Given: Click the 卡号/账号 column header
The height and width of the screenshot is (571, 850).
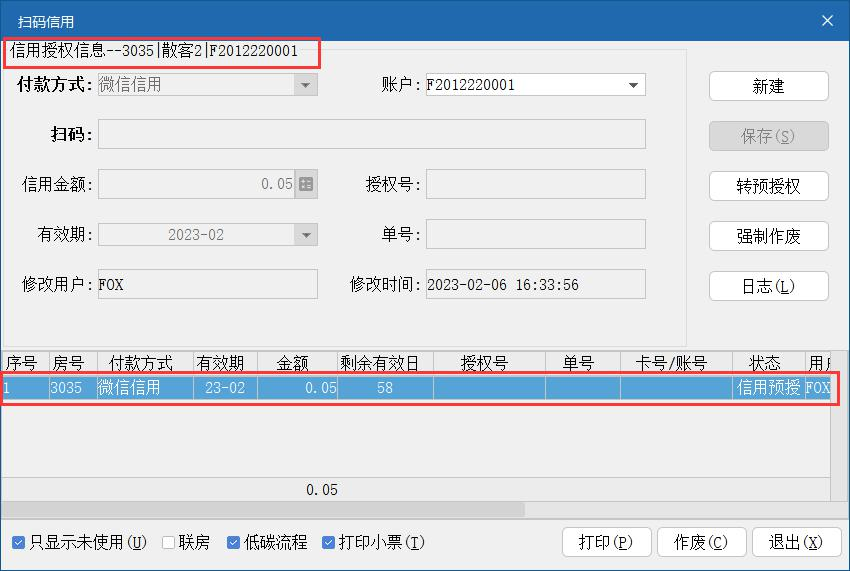Looking at the screenshot, I should click(x=677, y=363).
